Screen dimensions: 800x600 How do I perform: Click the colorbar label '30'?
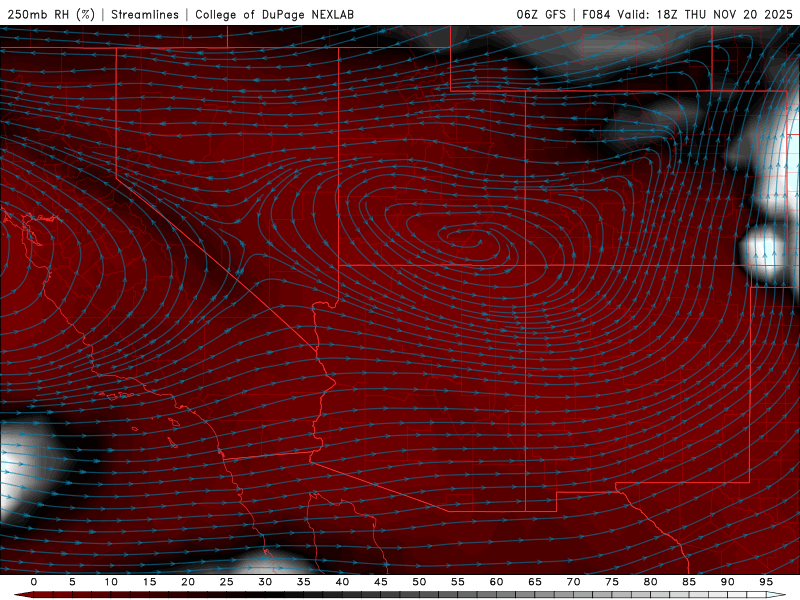(x=265, y=582)
